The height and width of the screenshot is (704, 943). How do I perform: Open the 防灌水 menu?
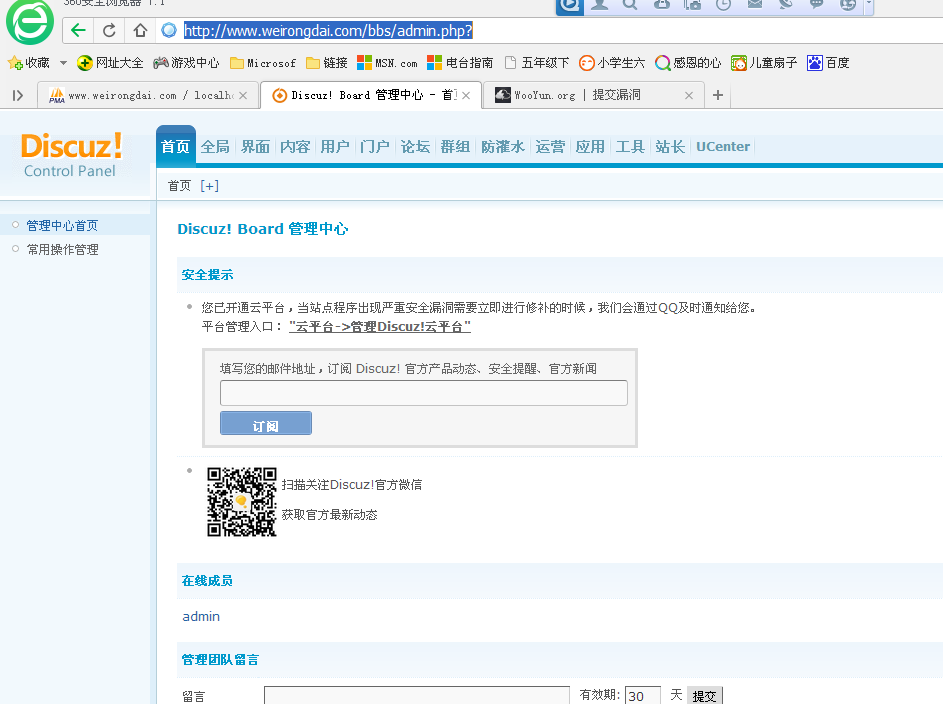(503, 147)
